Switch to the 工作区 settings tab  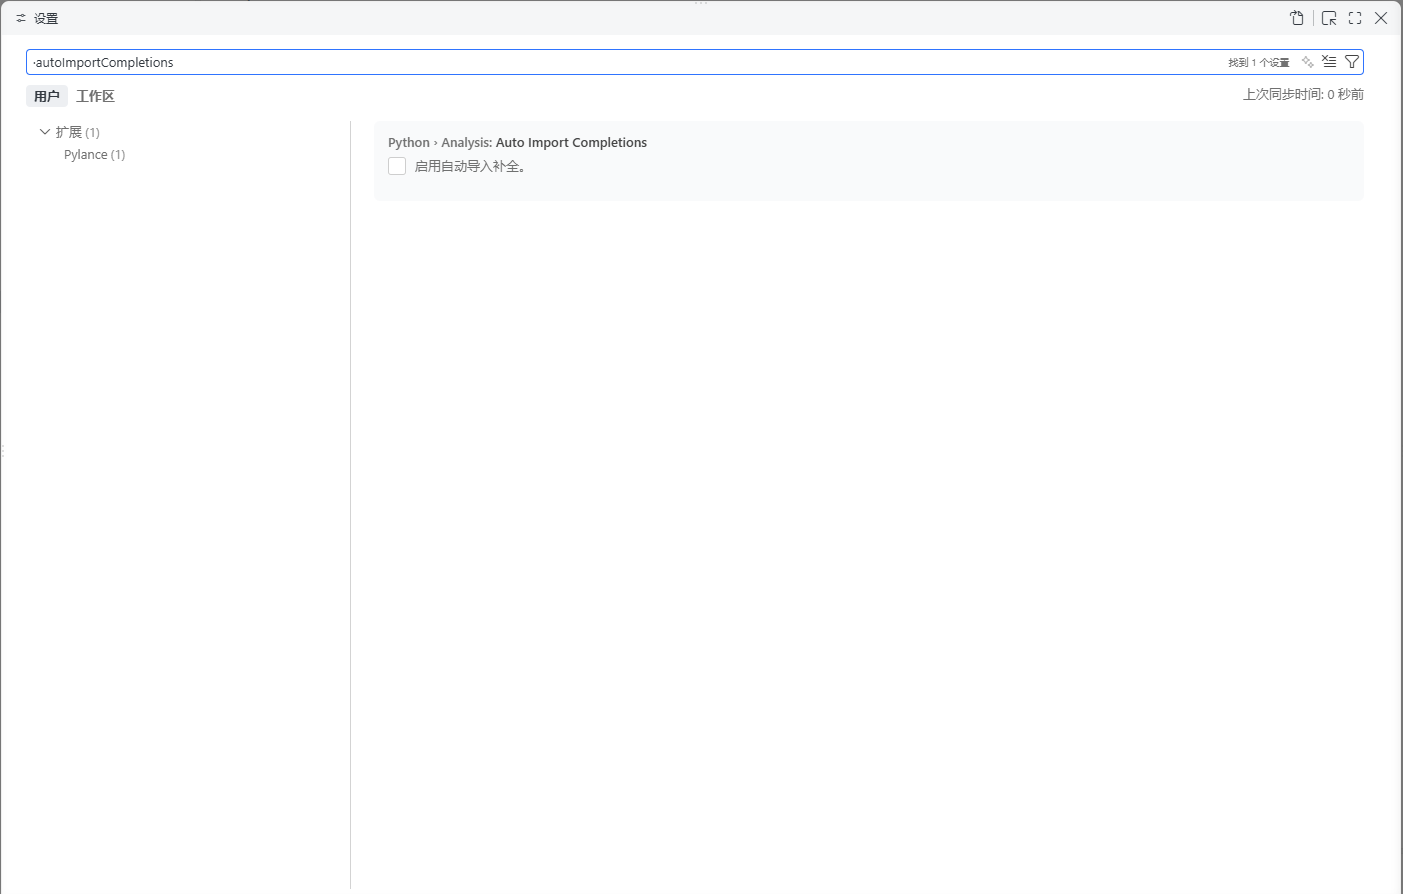coord(95,96)
